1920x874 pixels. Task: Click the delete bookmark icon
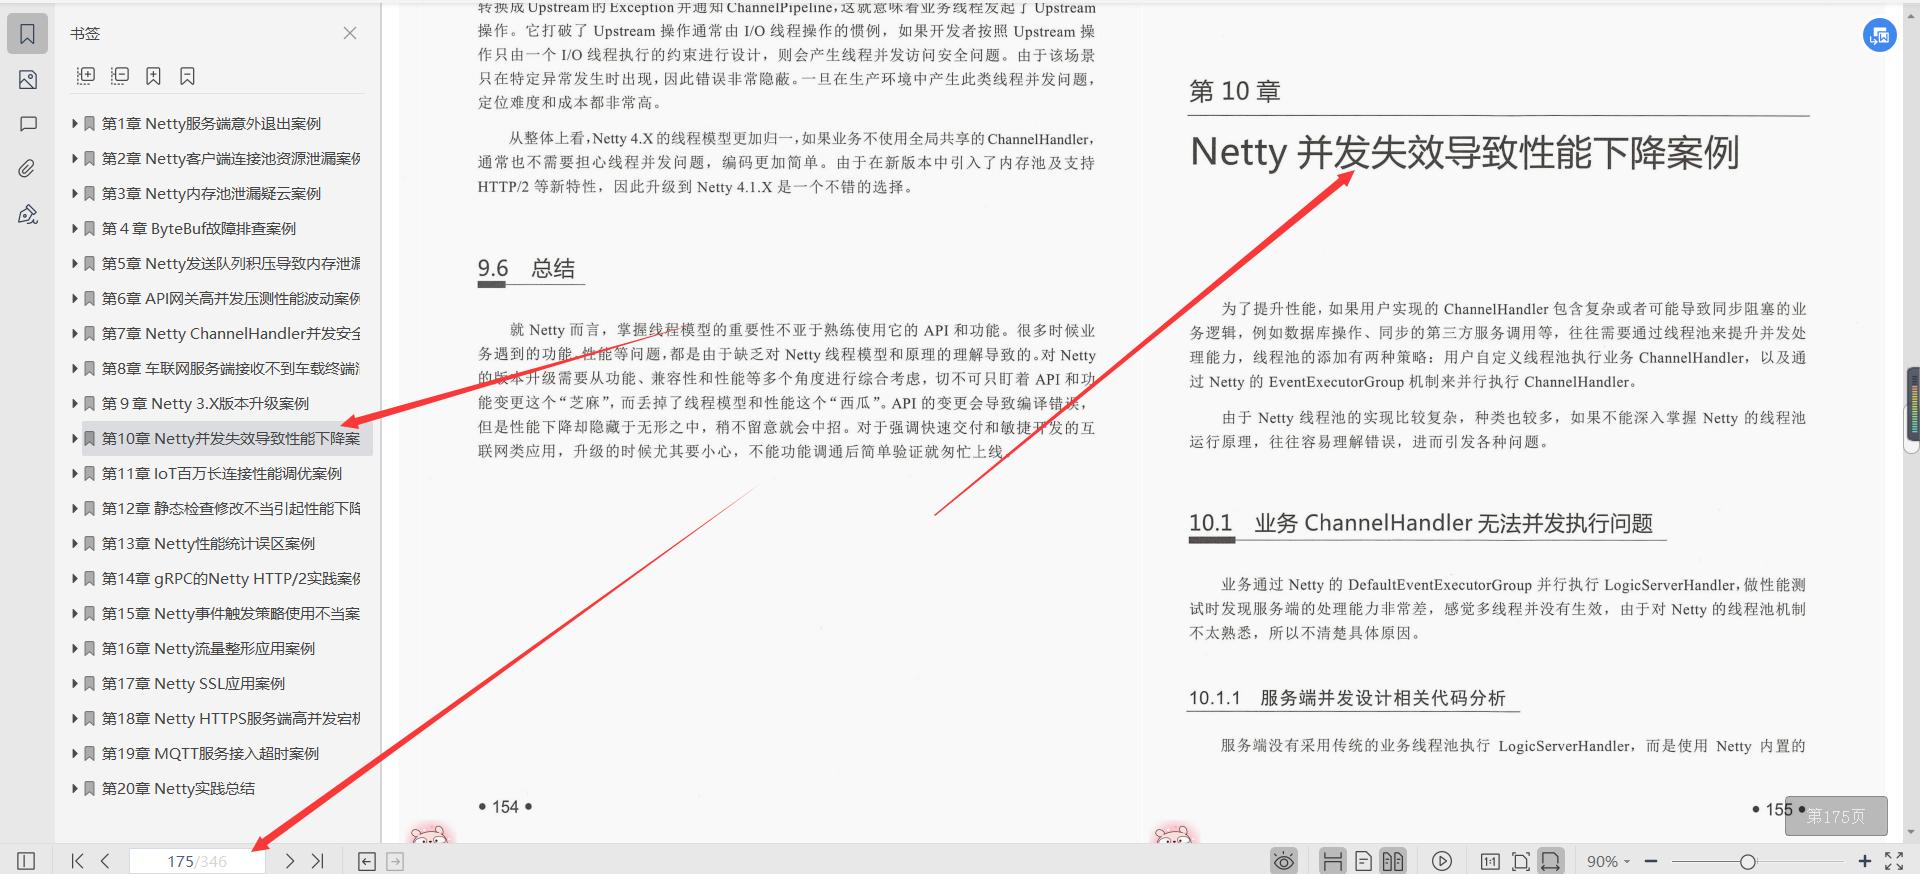point(187,75)
